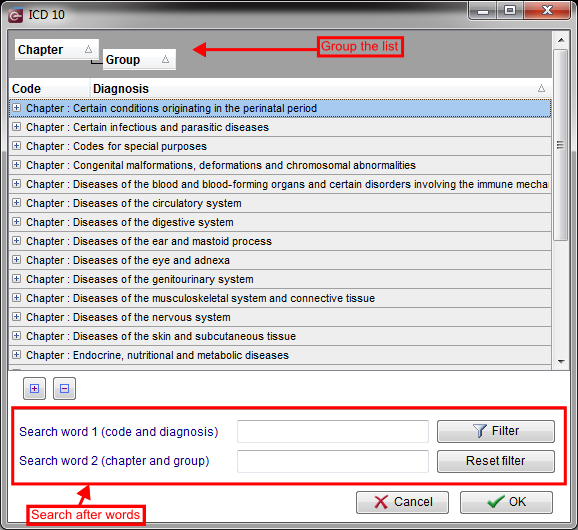The width and height of the screenshot is (578, 530).
Task: Focus the Search word 1 input field
Action: pyautogui.click(x=333, y=431)
